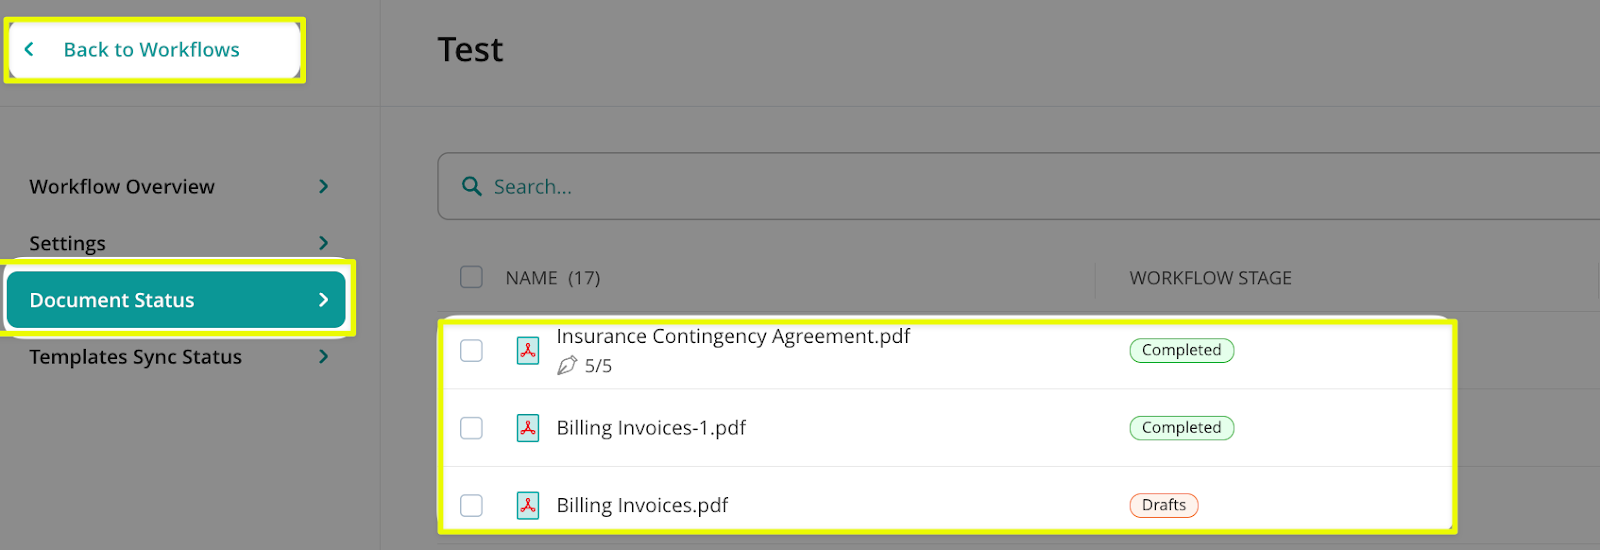Viewport: 1600px width, 550px height.
Task: Click the Drafts stage badge
Action: [1163, 505]
